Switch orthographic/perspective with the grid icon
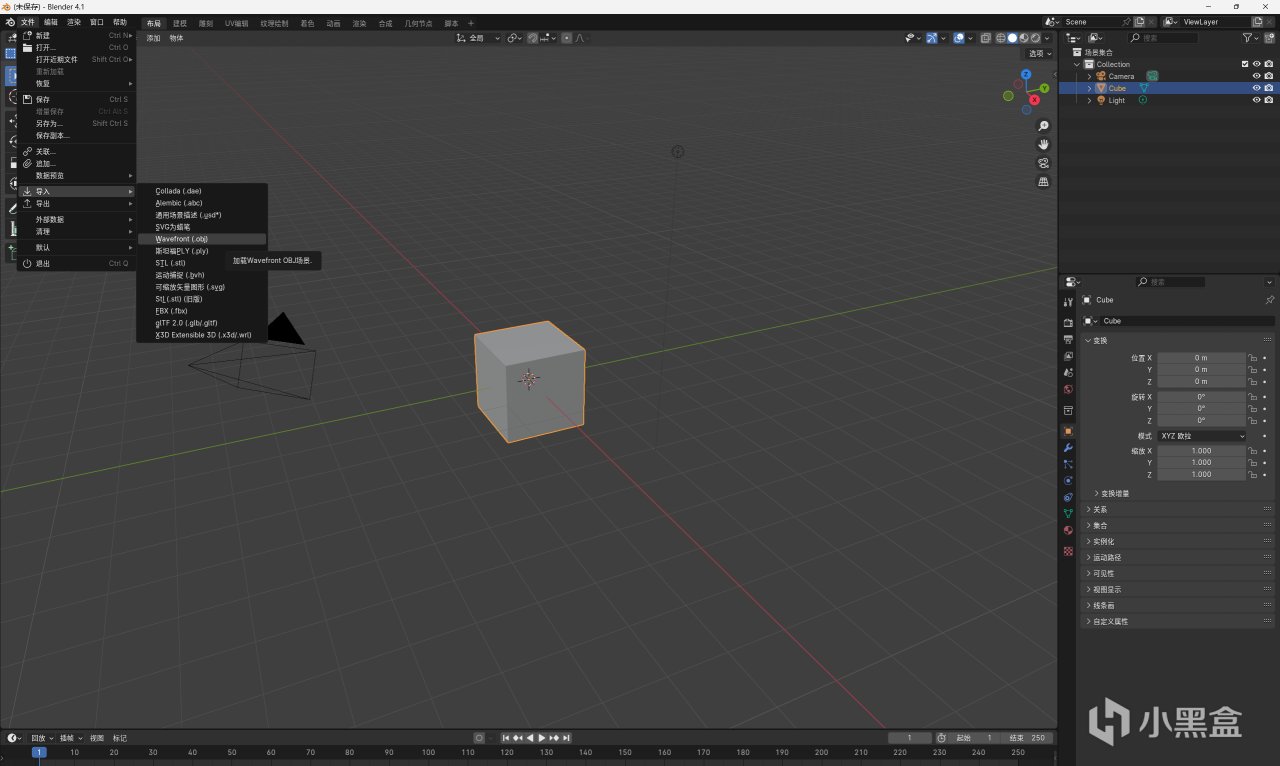The width and height of the screenshot is (1280, 766). (1043, 182)
